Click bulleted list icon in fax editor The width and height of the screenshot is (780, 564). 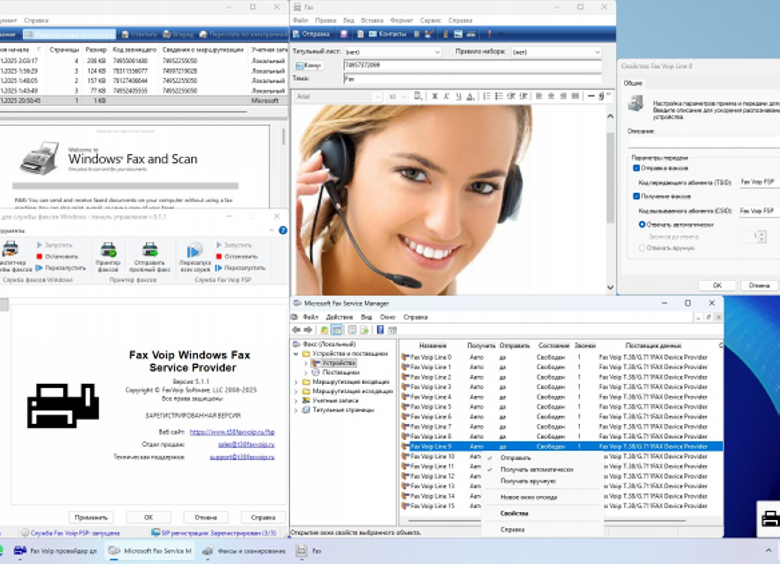(x=498, y=96)
